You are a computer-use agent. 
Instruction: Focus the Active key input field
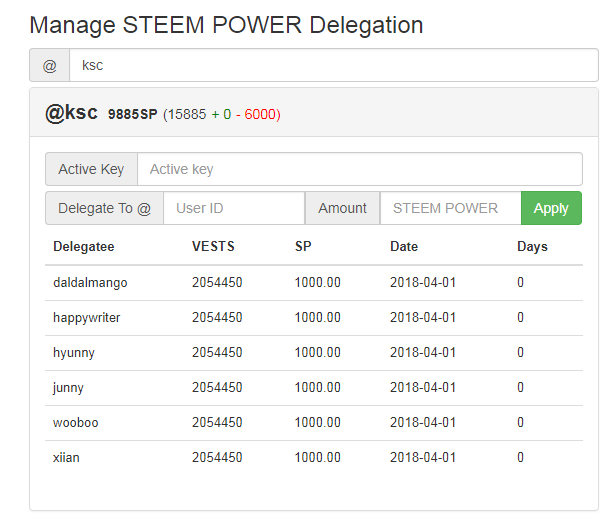(x=360, y=169)
